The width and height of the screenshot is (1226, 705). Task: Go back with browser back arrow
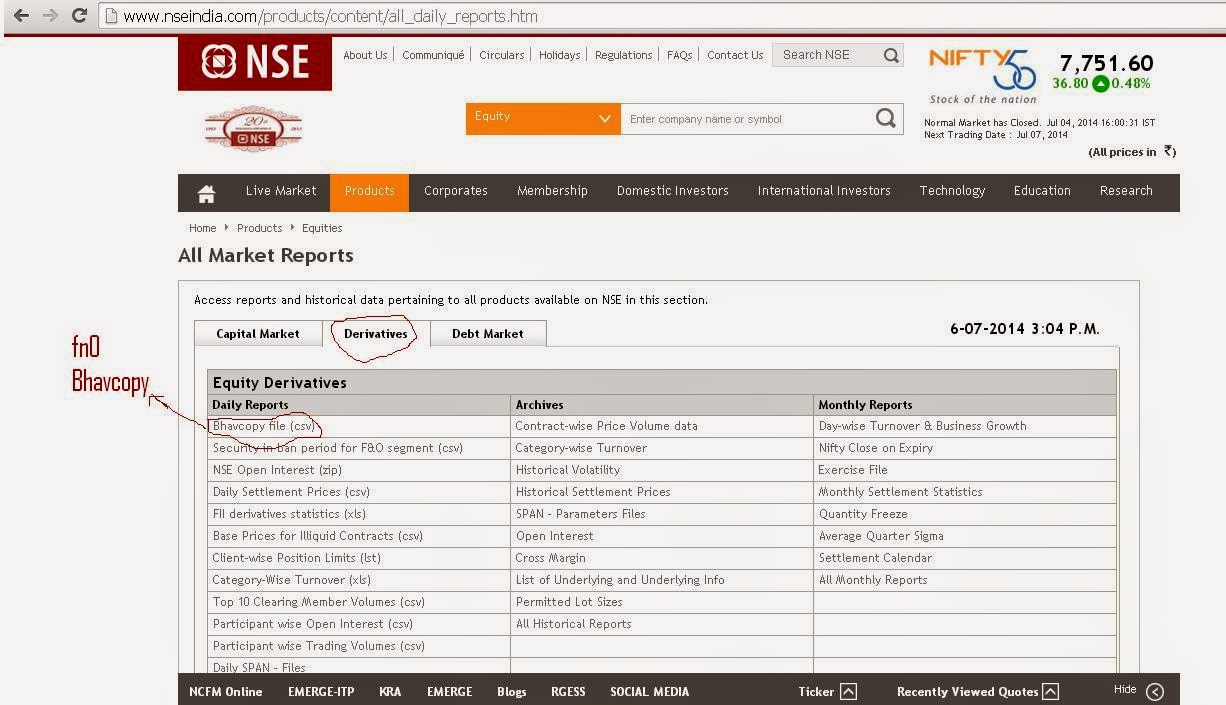[x=21, y=16]
